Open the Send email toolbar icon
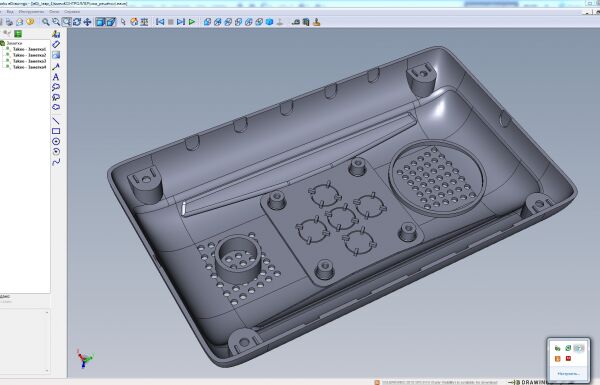The image size is (600, 385). click(x=20, y=22)
